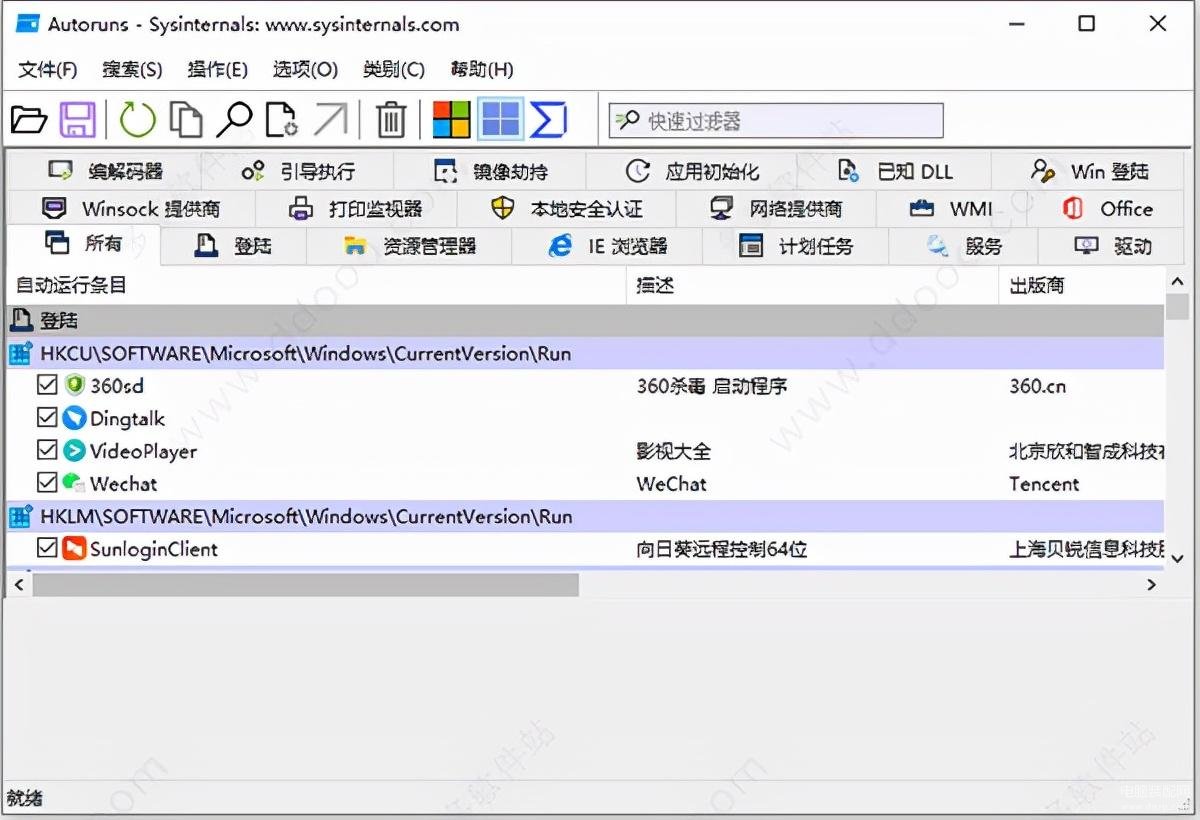Switch to the IE 浏览器 tab
Image resolution: width=1200 pixels, height=820 pixels.
coord(607,246)
